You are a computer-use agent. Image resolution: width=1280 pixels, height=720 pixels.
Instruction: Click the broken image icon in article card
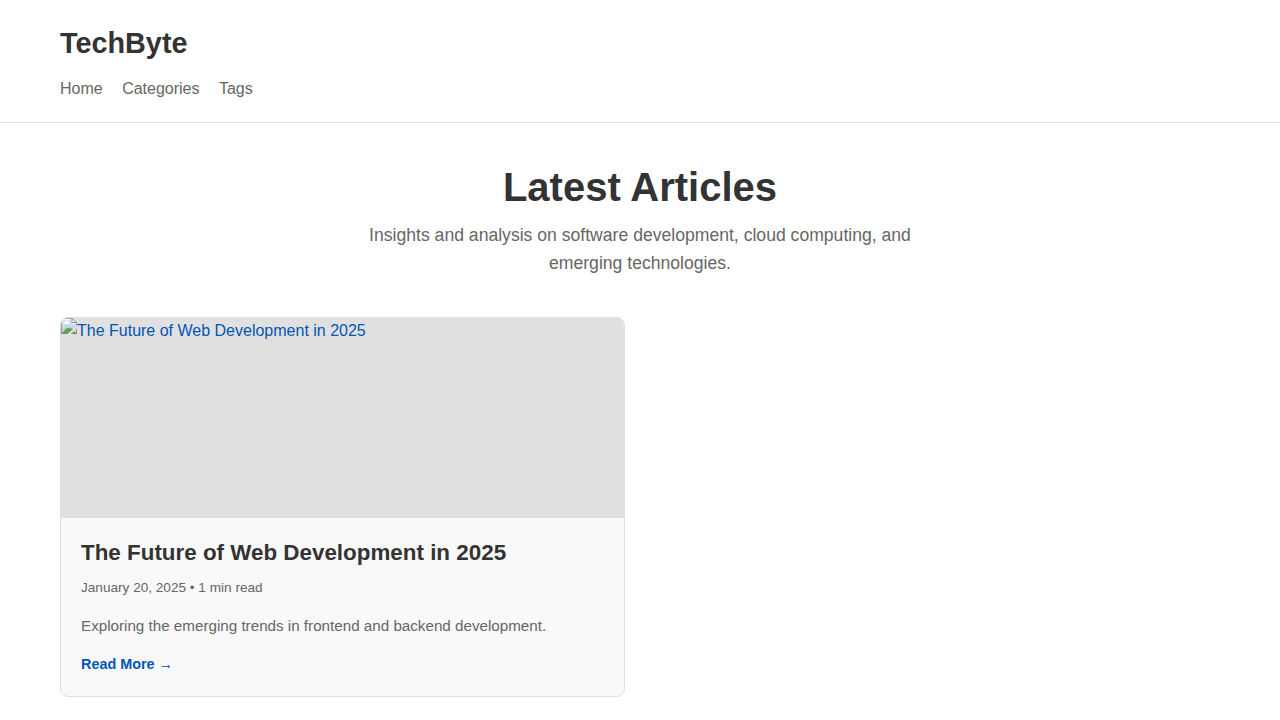pyautogui.click(x=68, y=328)
